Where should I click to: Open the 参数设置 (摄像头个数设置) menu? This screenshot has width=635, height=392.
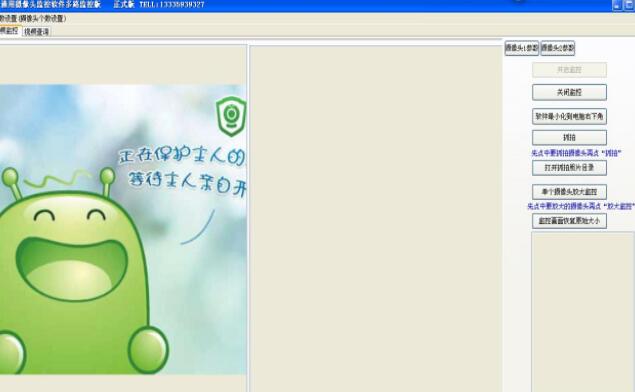[32, 18]
